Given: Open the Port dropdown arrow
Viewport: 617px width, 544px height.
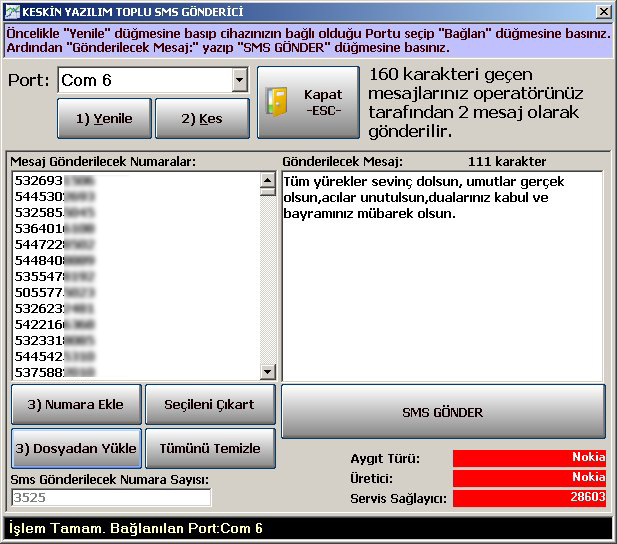Looking at the screenshot, I should click(239, 81).
